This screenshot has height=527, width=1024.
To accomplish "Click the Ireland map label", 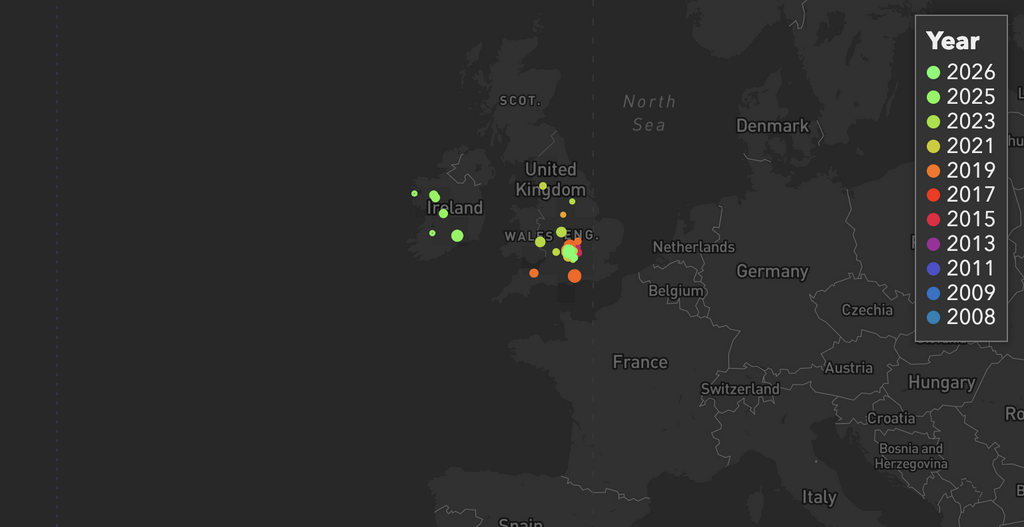I will pos(455,208).
